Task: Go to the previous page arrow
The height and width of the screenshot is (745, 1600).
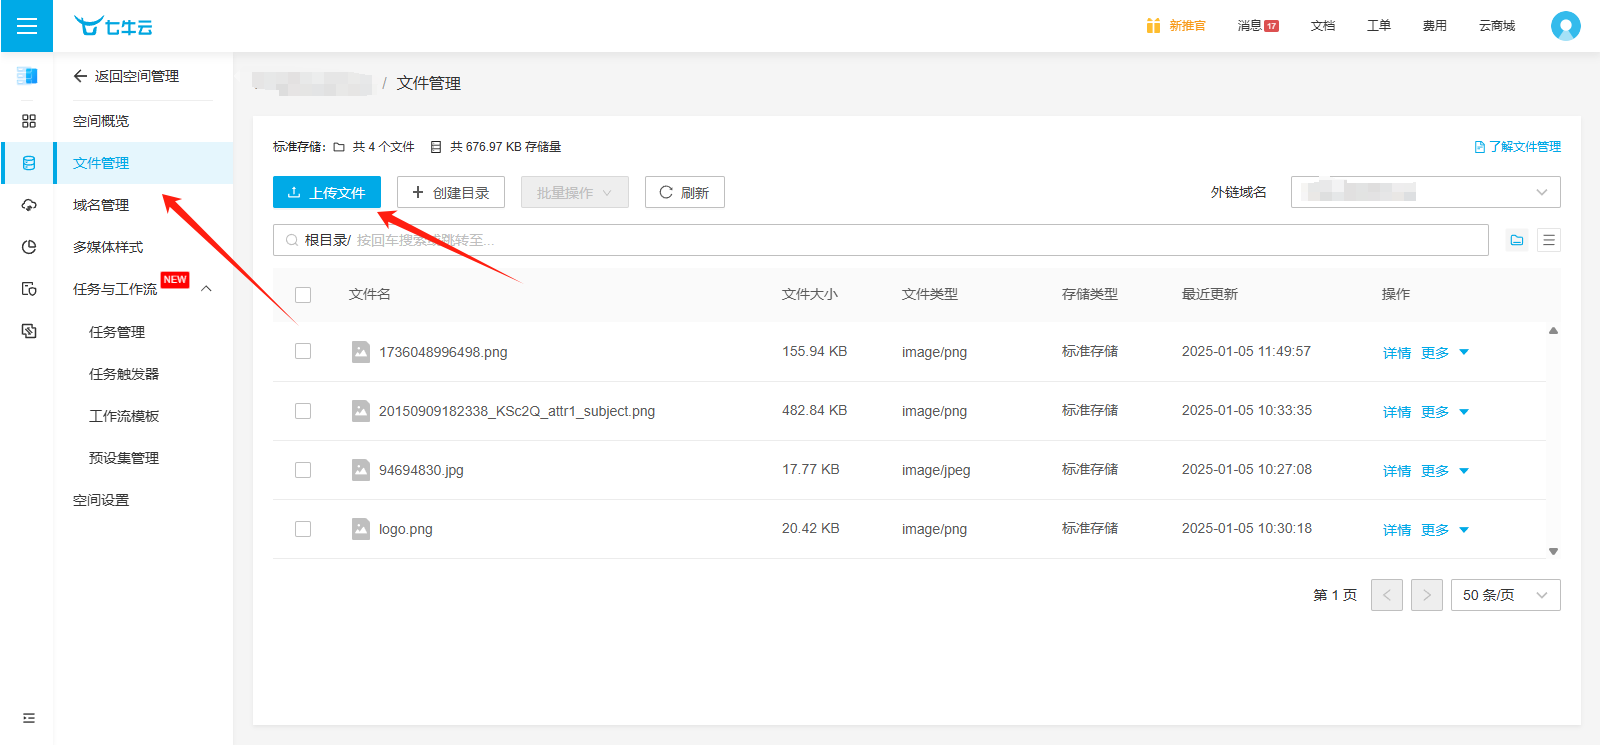Action: click(1387, 595)
